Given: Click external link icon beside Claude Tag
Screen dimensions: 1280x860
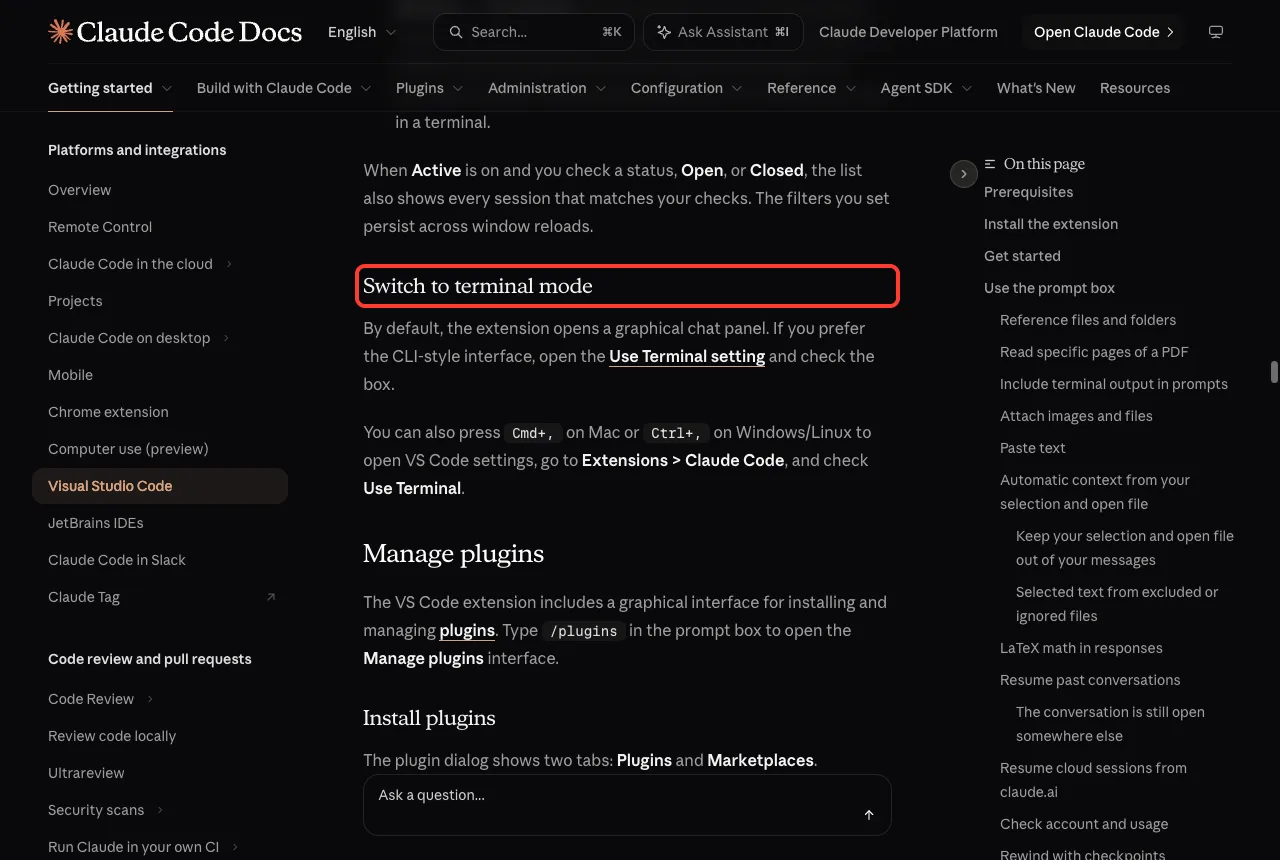Looking at the screenshot, I should point(271,597).
